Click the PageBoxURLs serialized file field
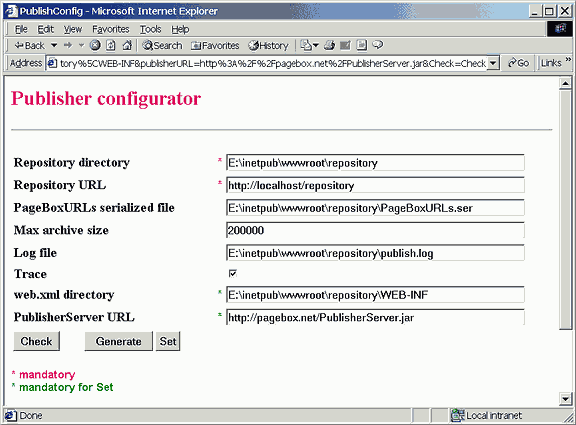The image size is (576, 425). pyautogui.click(x=375, y=208)
